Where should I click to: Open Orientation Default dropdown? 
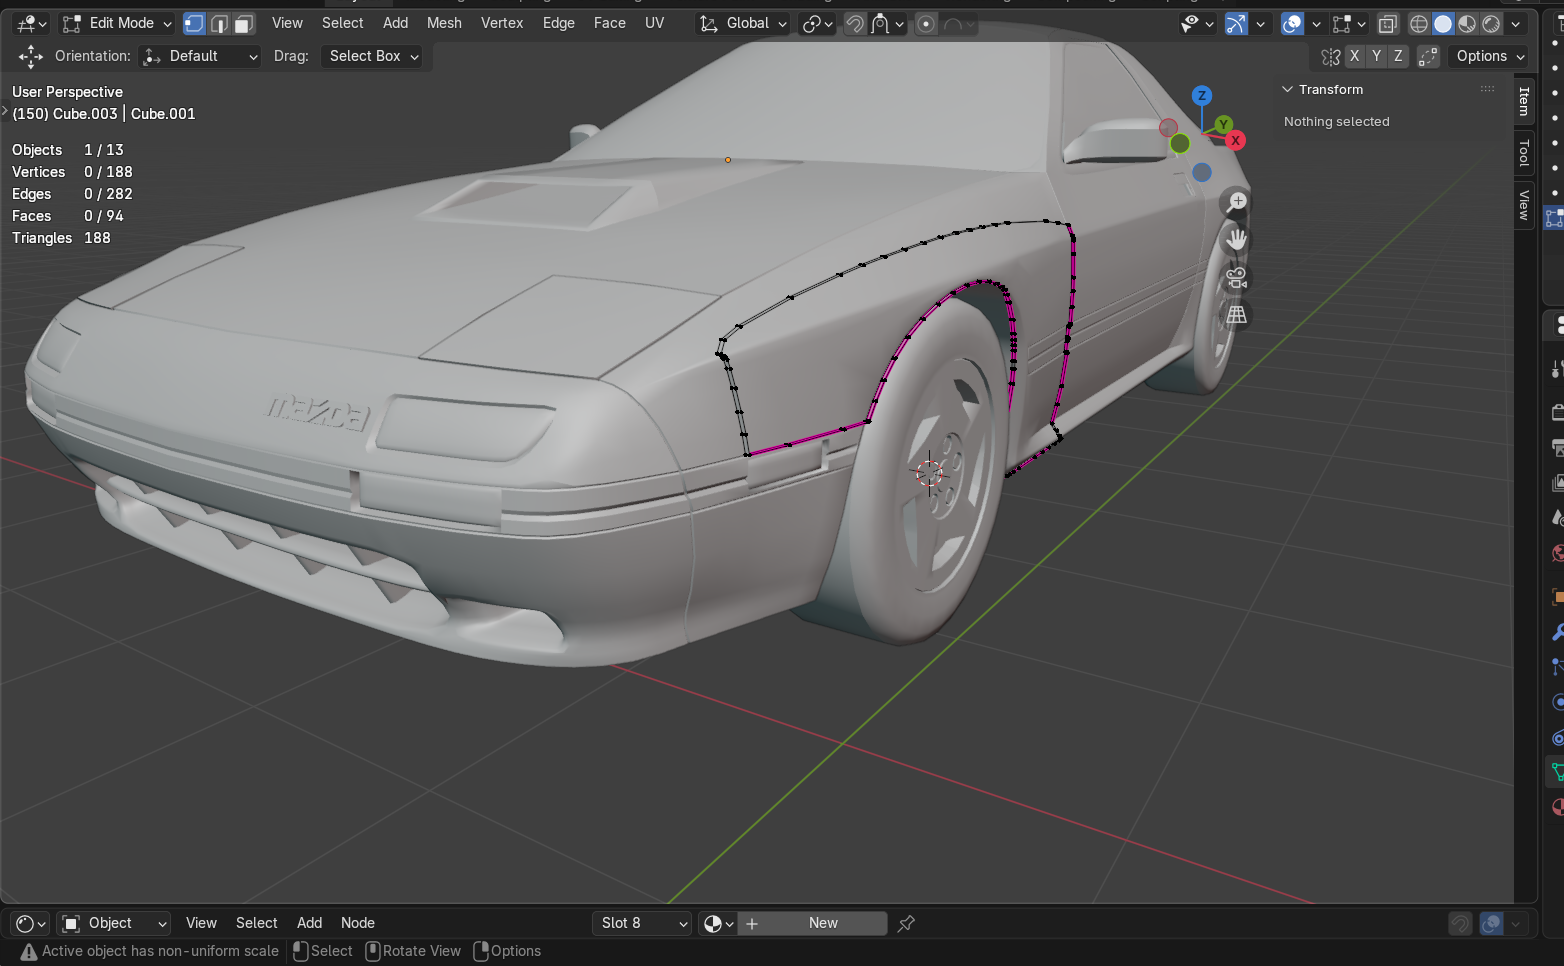pyautogui.click(x=200, y=56)
